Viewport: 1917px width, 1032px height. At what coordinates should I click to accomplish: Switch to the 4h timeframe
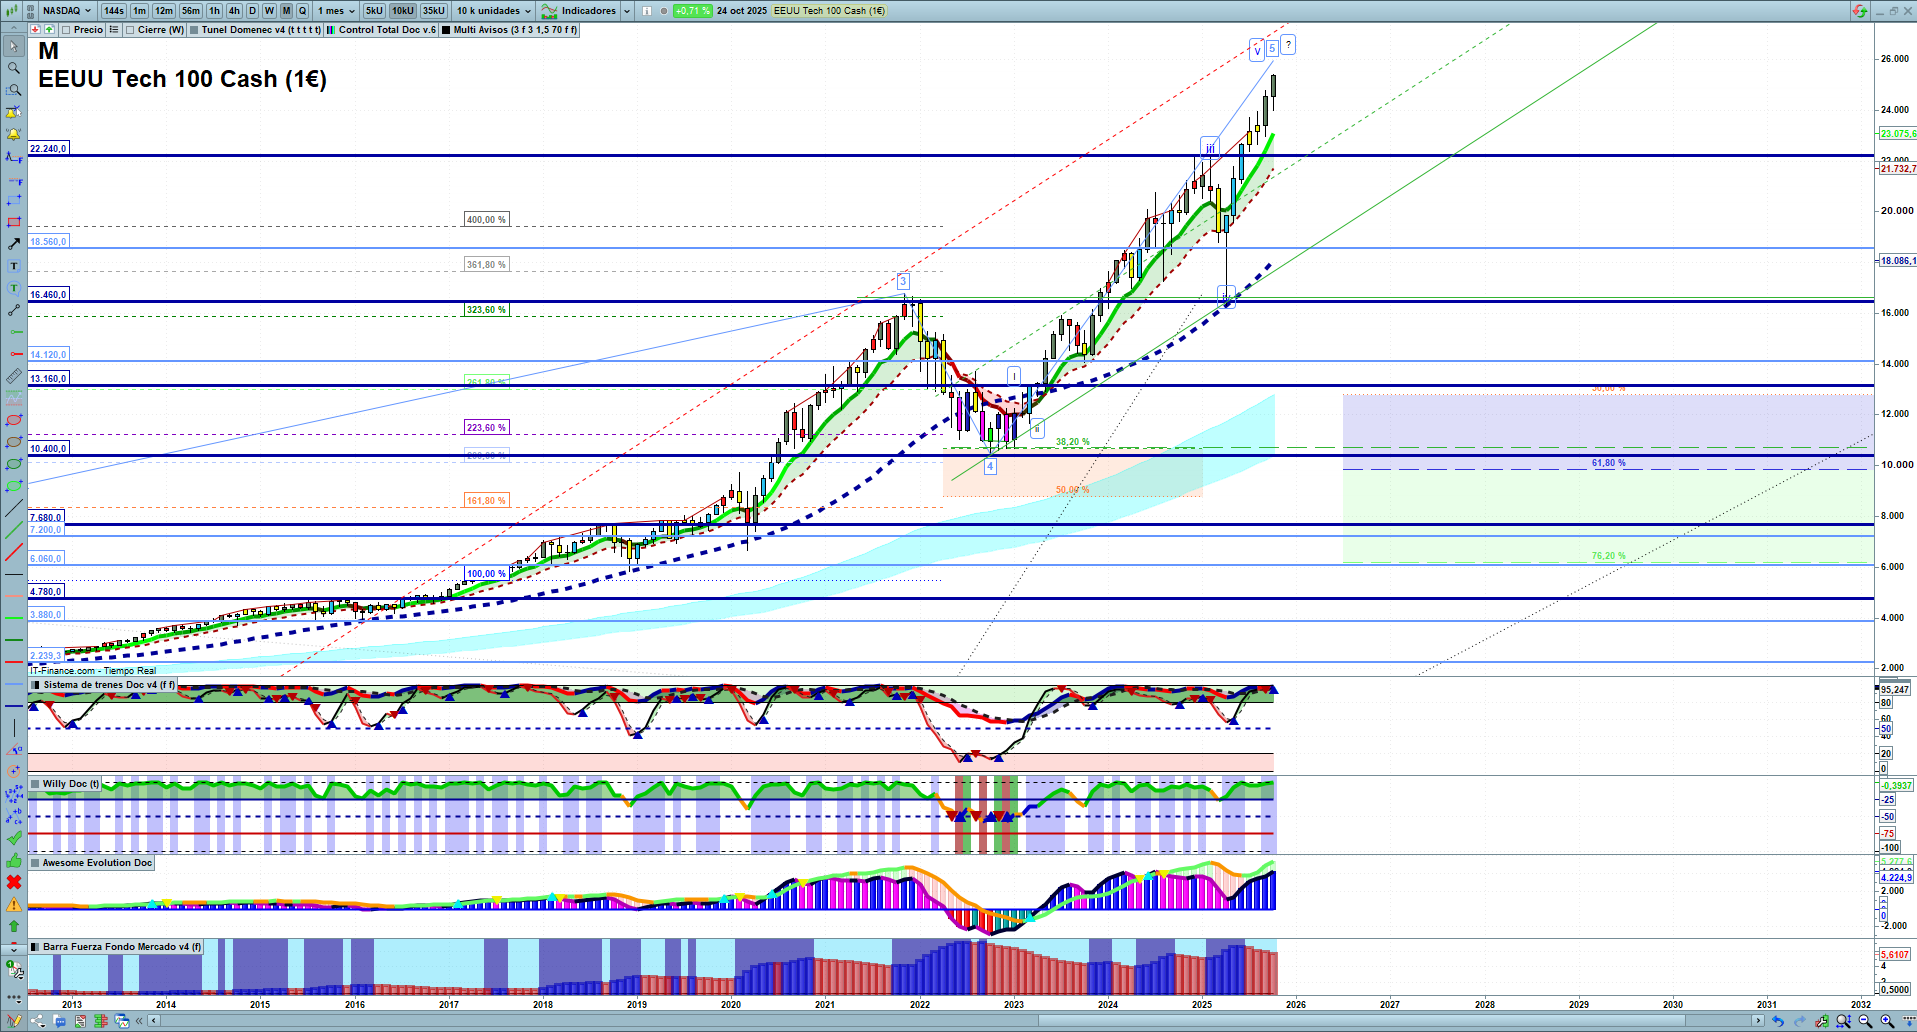pyautogui.click(x=234, y=11)
